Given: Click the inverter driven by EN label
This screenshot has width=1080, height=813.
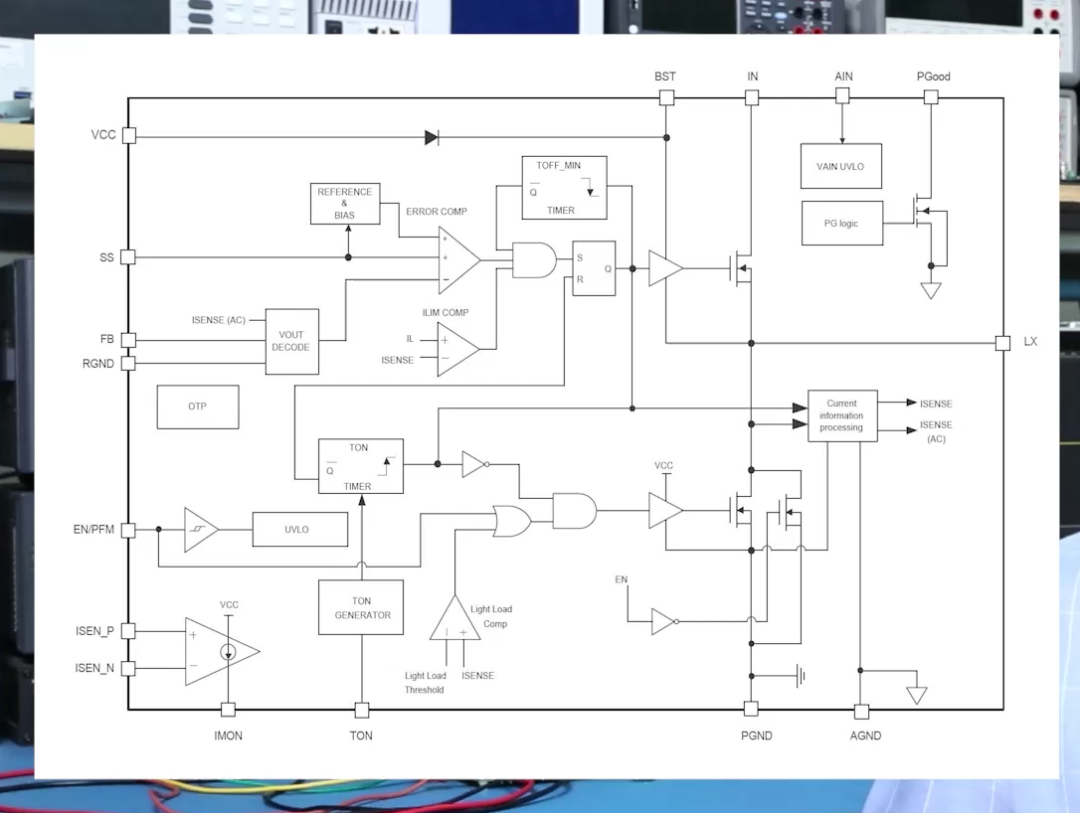Looking at the screenshot, I should 665,621.
